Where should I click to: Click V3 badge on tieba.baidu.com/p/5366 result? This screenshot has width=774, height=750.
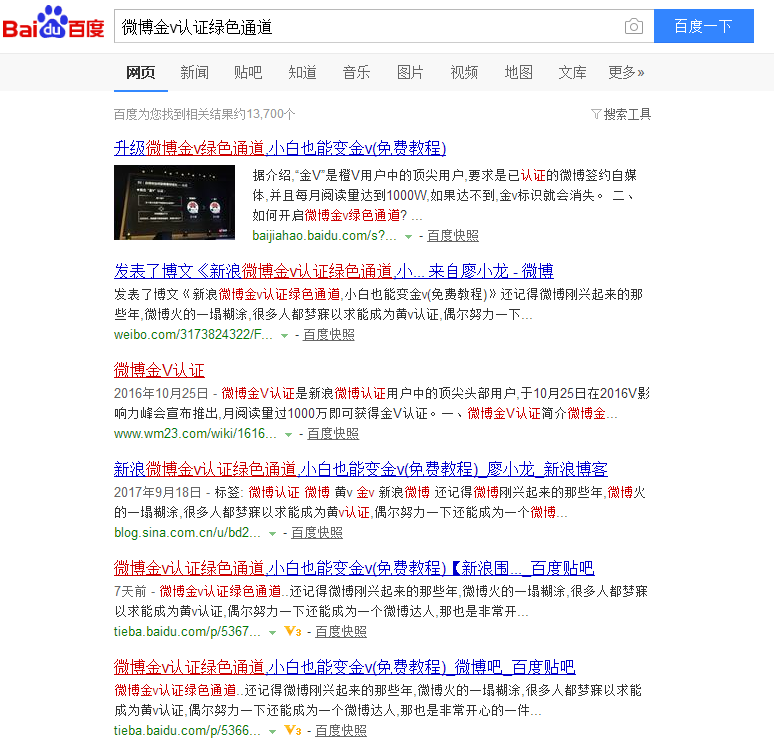click(293, 730)
